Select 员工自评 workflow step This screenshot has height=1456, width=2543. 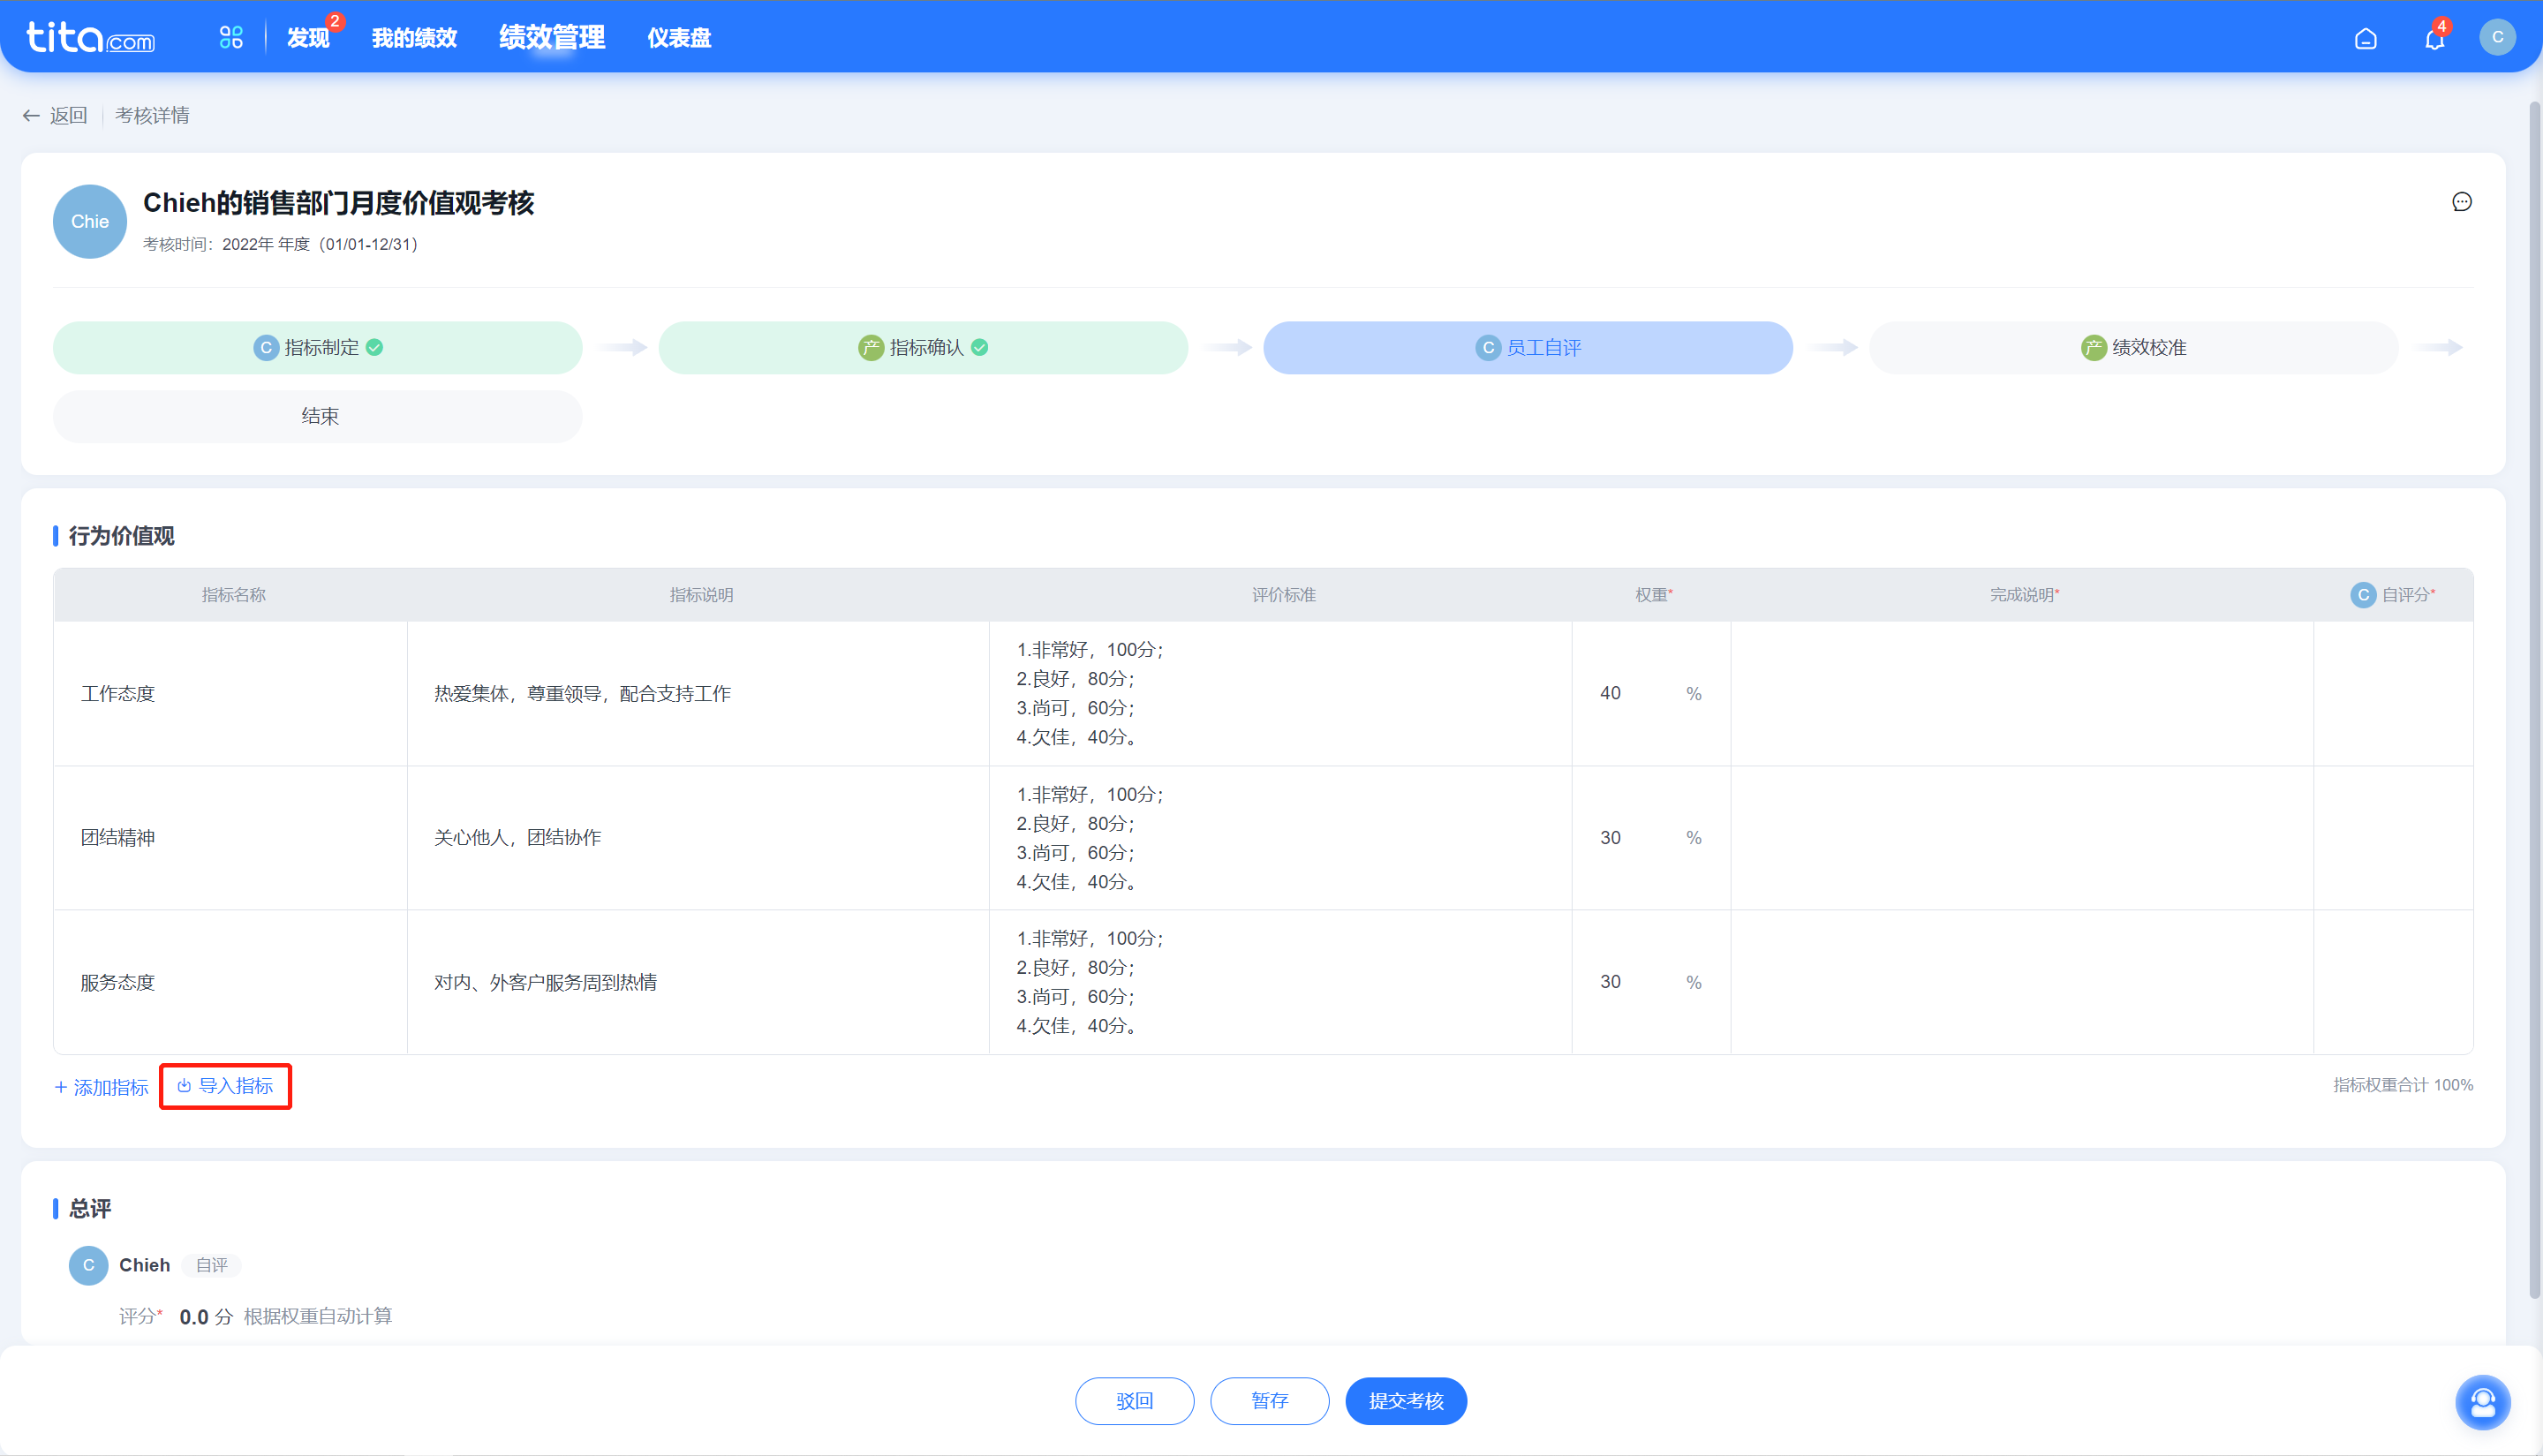(1528, 348)
